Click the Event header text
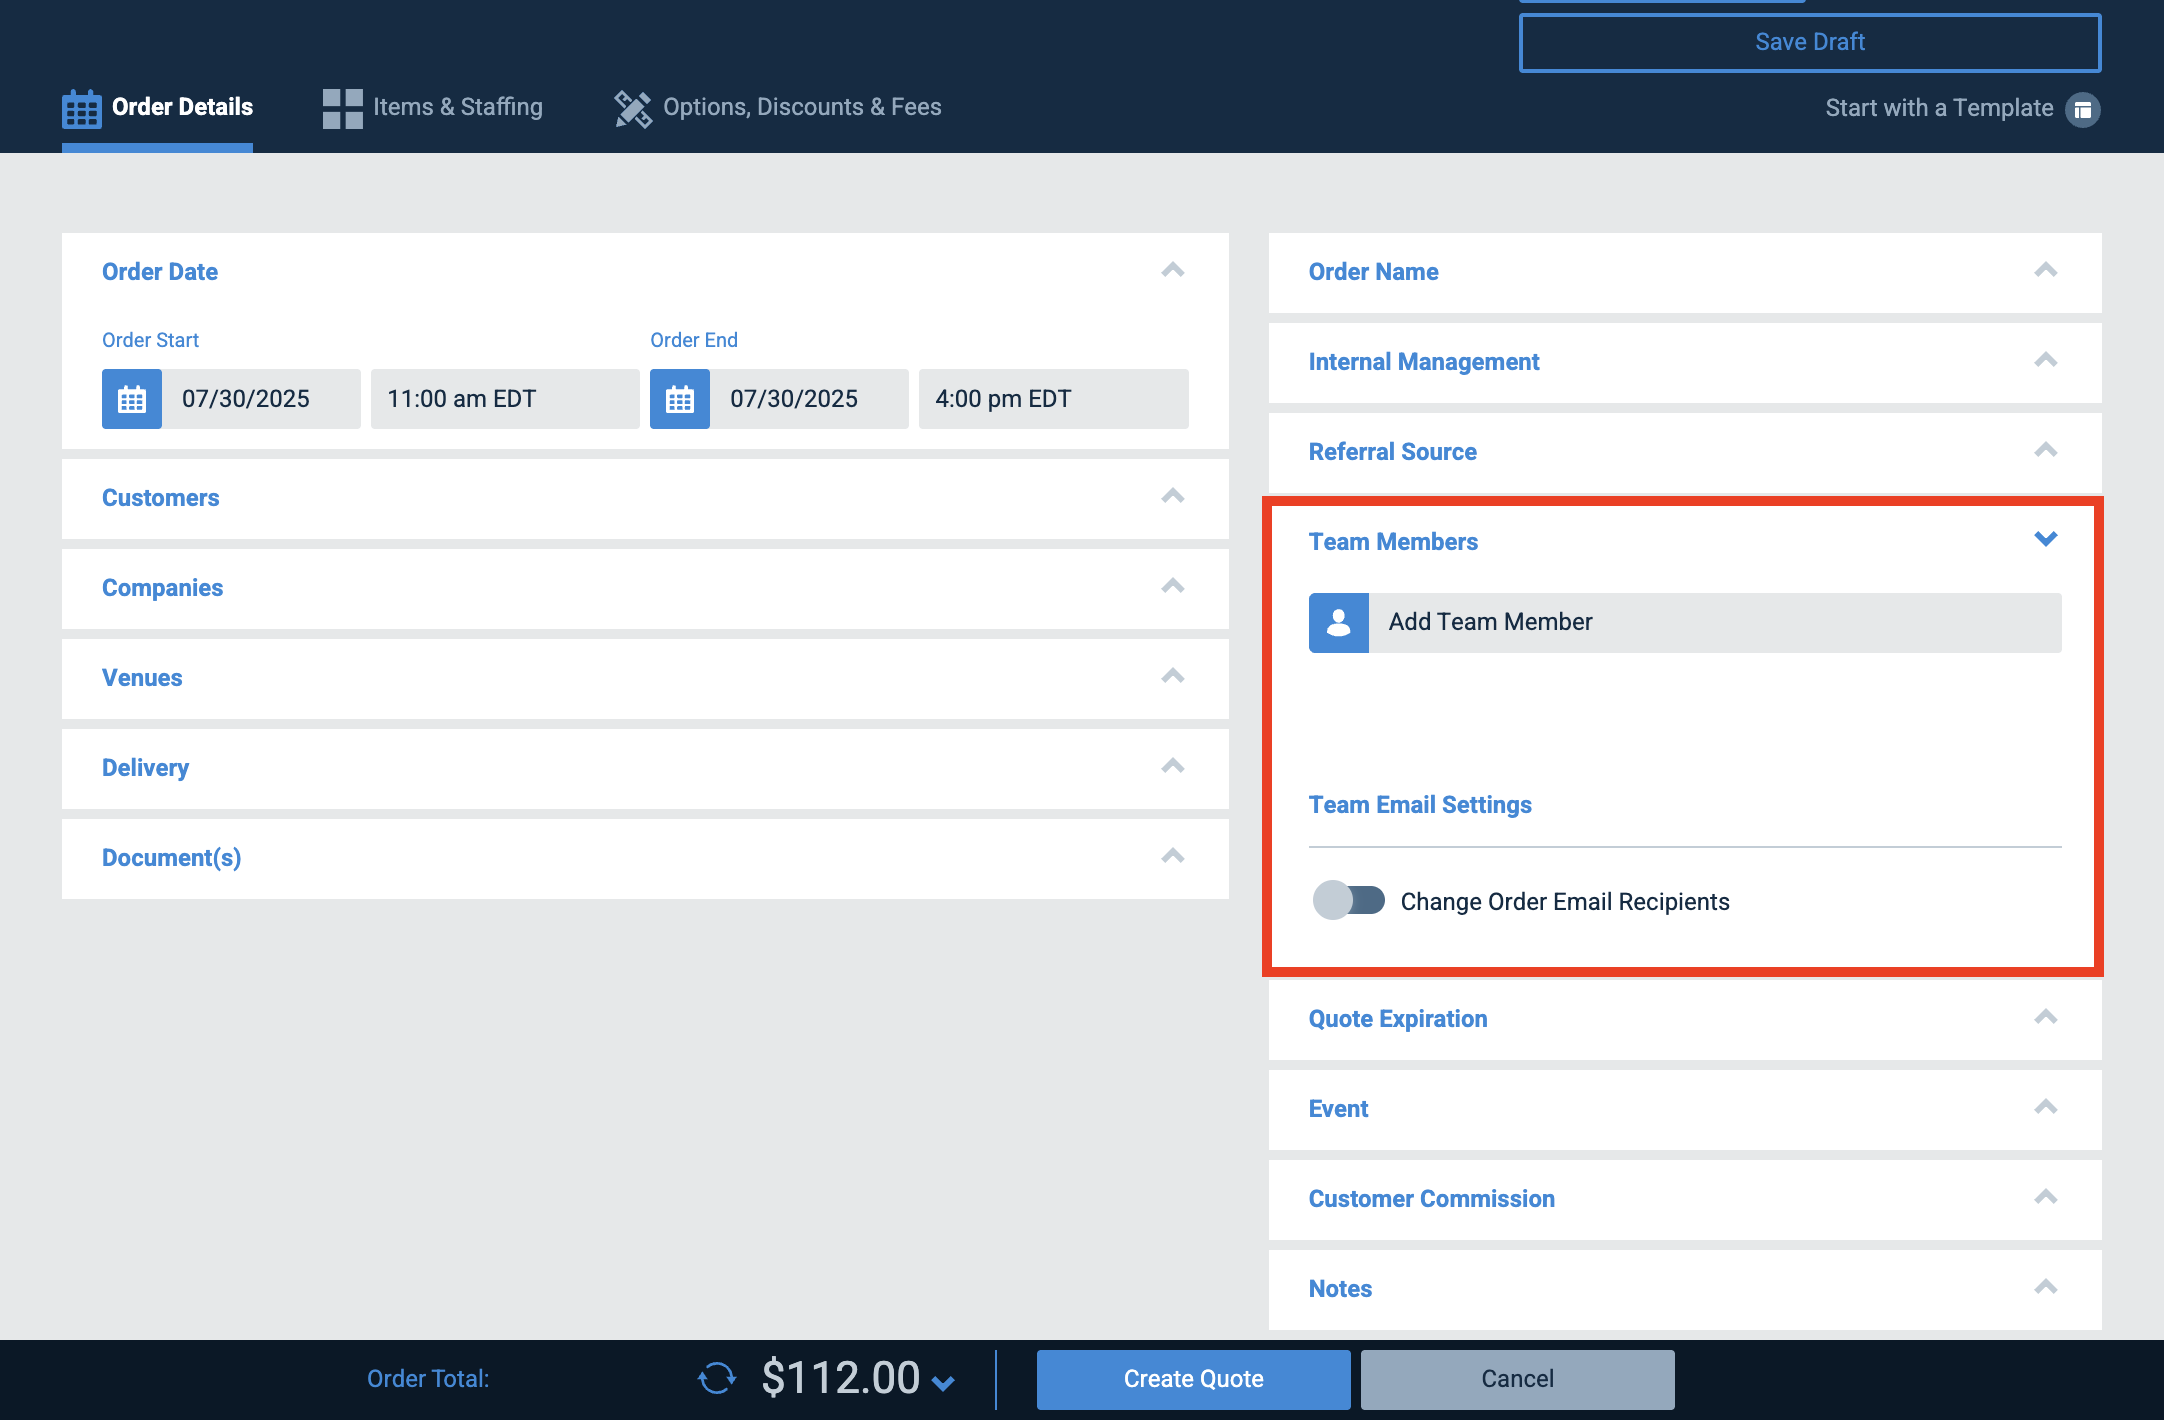 point(1338,1109)
